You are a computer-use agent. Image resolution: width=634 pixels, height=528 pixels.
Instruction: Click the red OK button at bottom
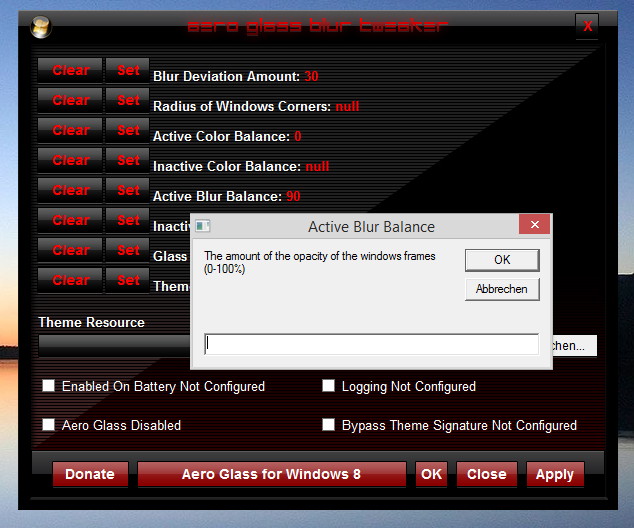pos(431,474)
